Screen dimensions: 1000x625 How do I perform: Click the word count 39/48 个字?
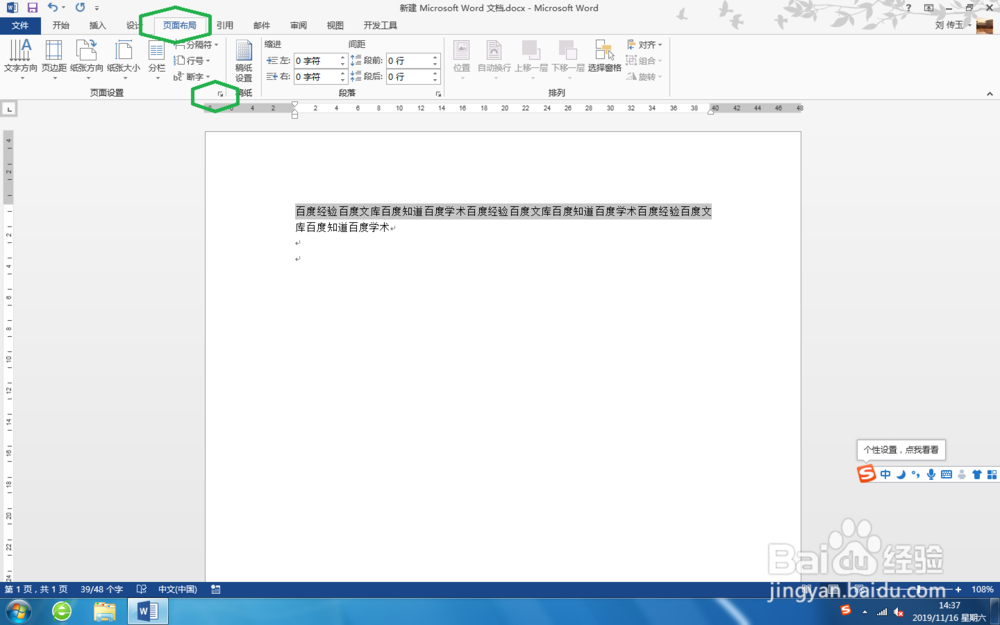tap(101, 590)
